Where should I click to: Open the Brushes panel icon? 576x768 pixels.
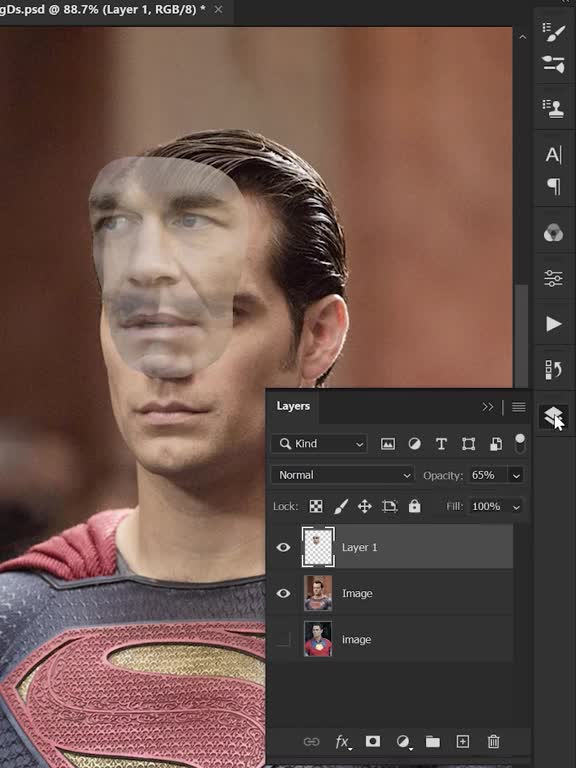coord(554,64)
